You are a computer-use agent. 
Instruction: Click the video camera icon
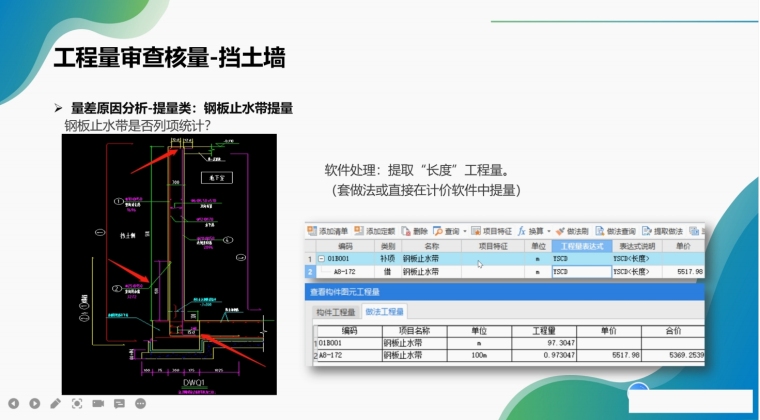pos(98,404)
